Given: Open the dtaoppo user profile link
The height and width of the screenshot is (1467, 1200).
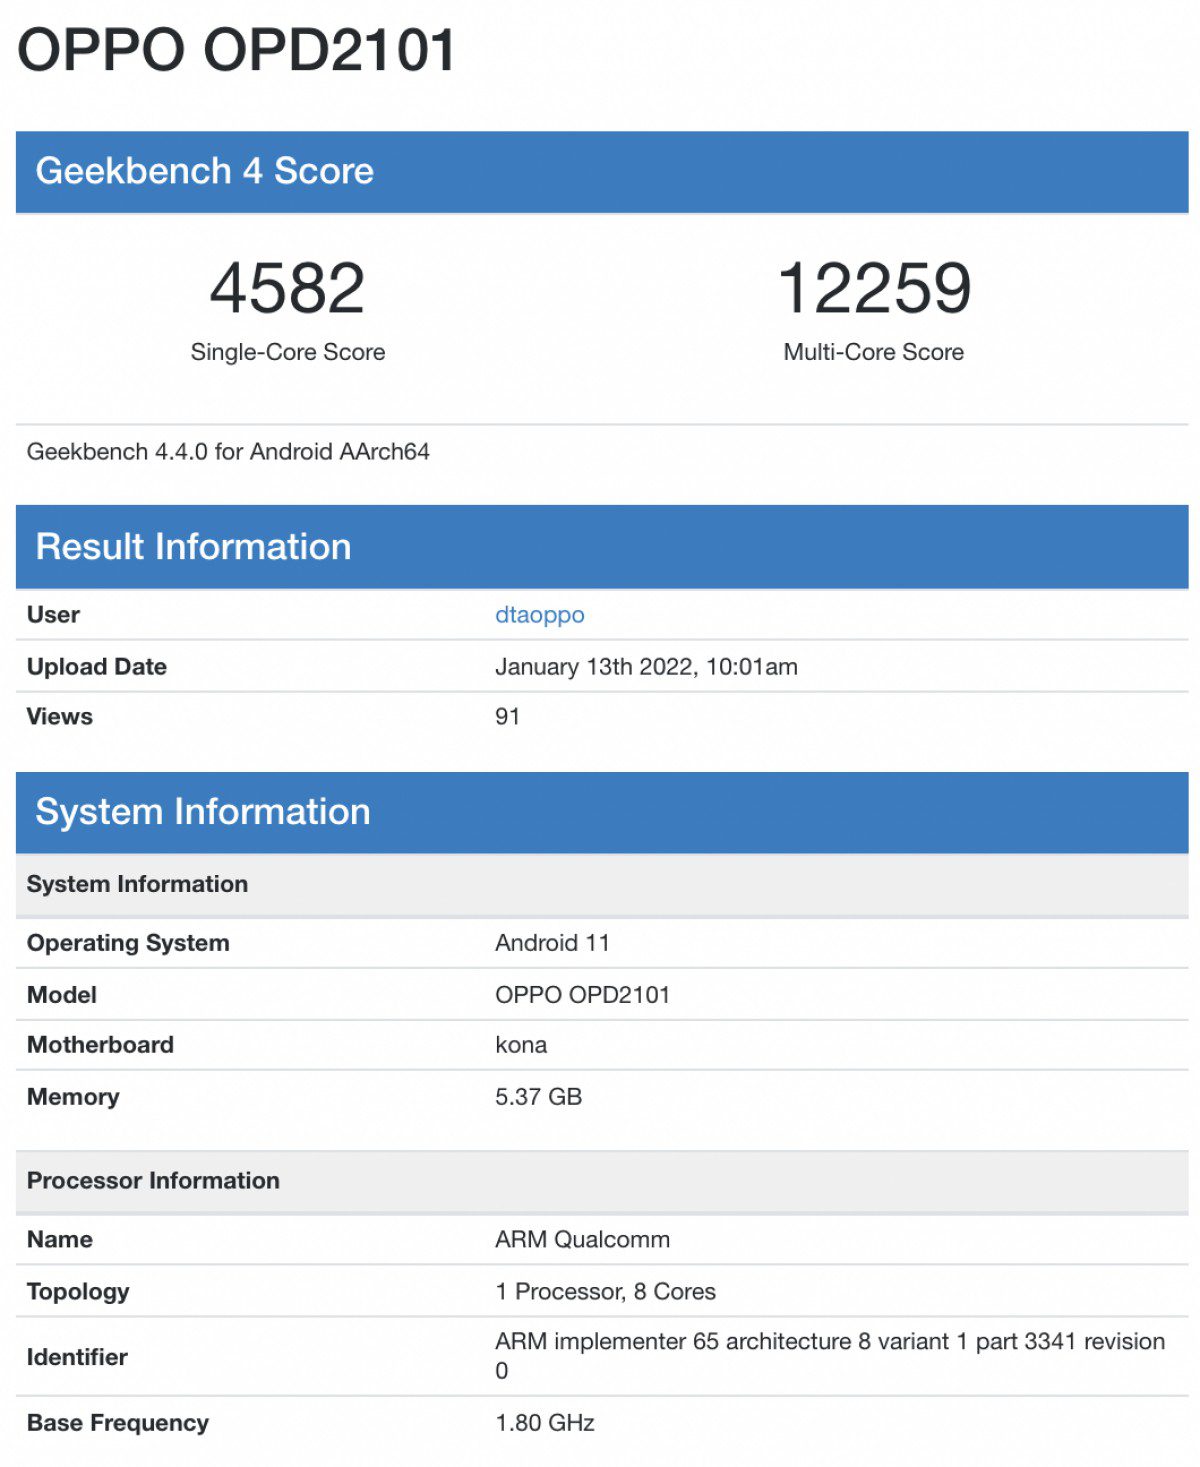Looking at the screenshot, I should click(x=540, y=615).
